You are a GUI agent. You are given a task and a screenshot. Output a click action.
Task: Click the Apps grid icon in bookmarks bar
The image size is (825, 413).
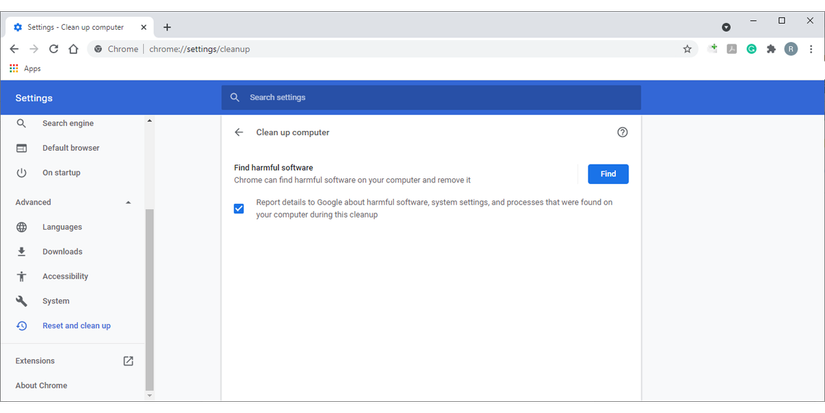coord(14,68)
